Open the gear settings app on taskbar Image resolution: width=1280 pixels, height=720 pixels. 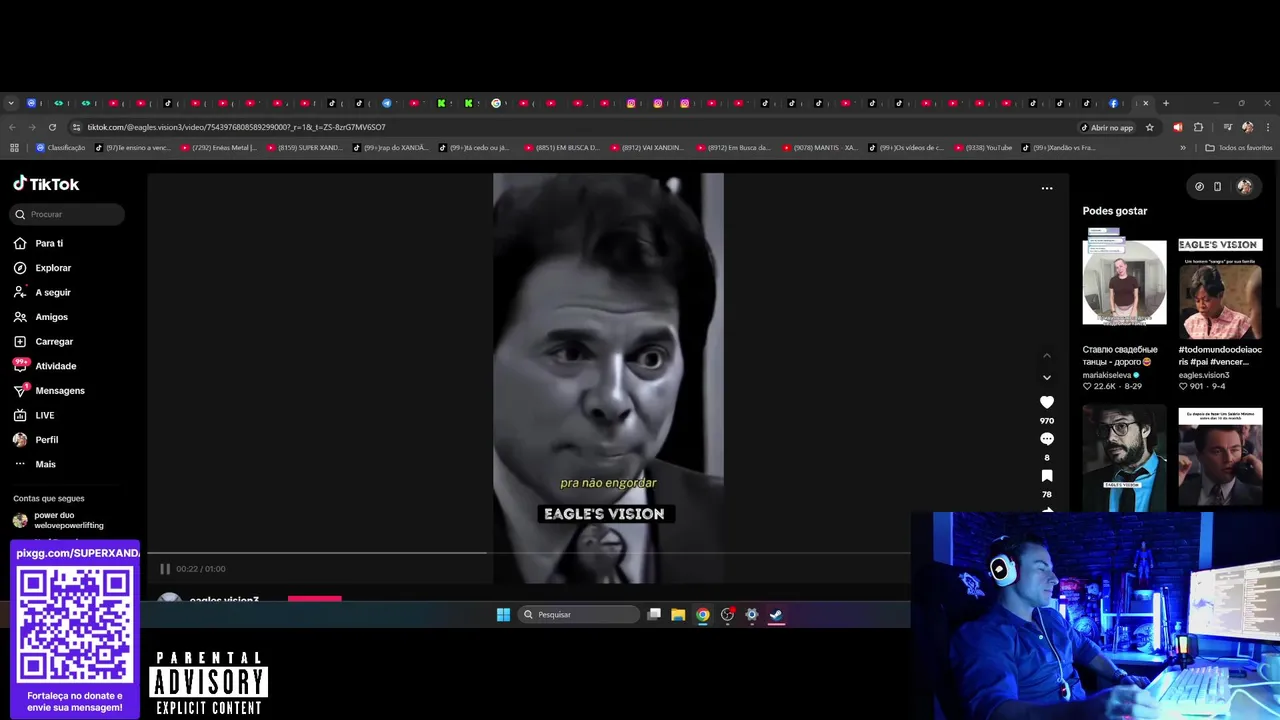pyautogui.click(x=752, y=615)
